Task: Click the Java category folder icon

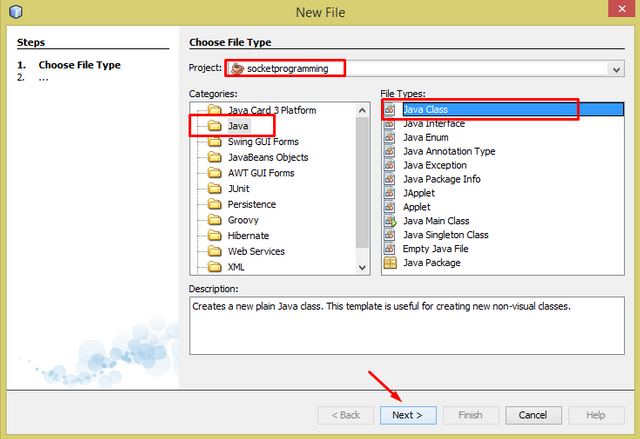Action: pyautogui.click(x=215, y=126)
